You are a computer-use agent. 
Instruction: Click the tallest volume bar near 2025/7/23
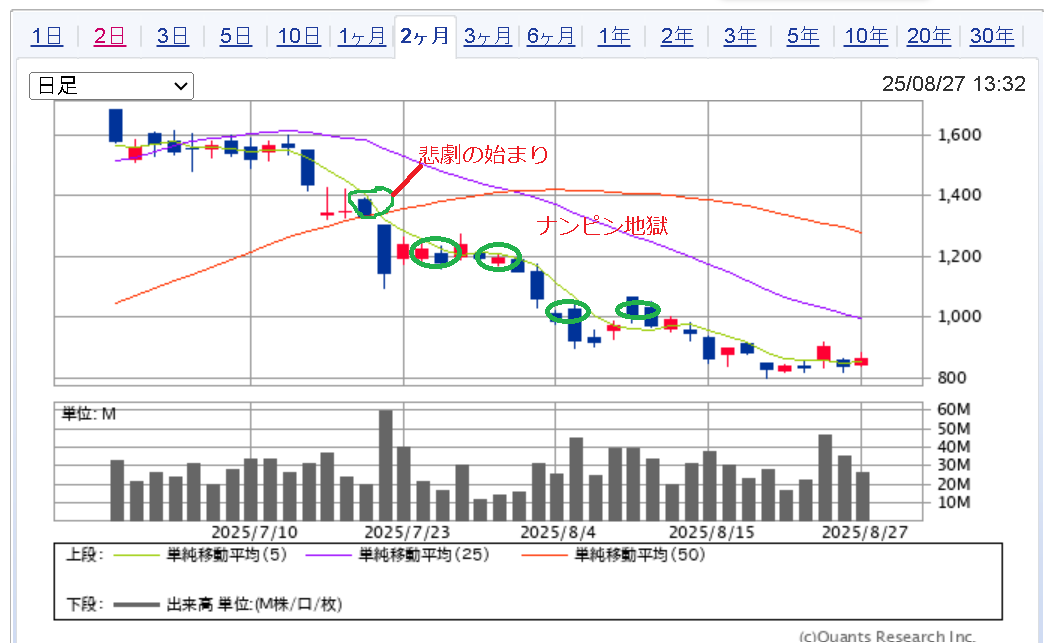[x=385, y=465]
